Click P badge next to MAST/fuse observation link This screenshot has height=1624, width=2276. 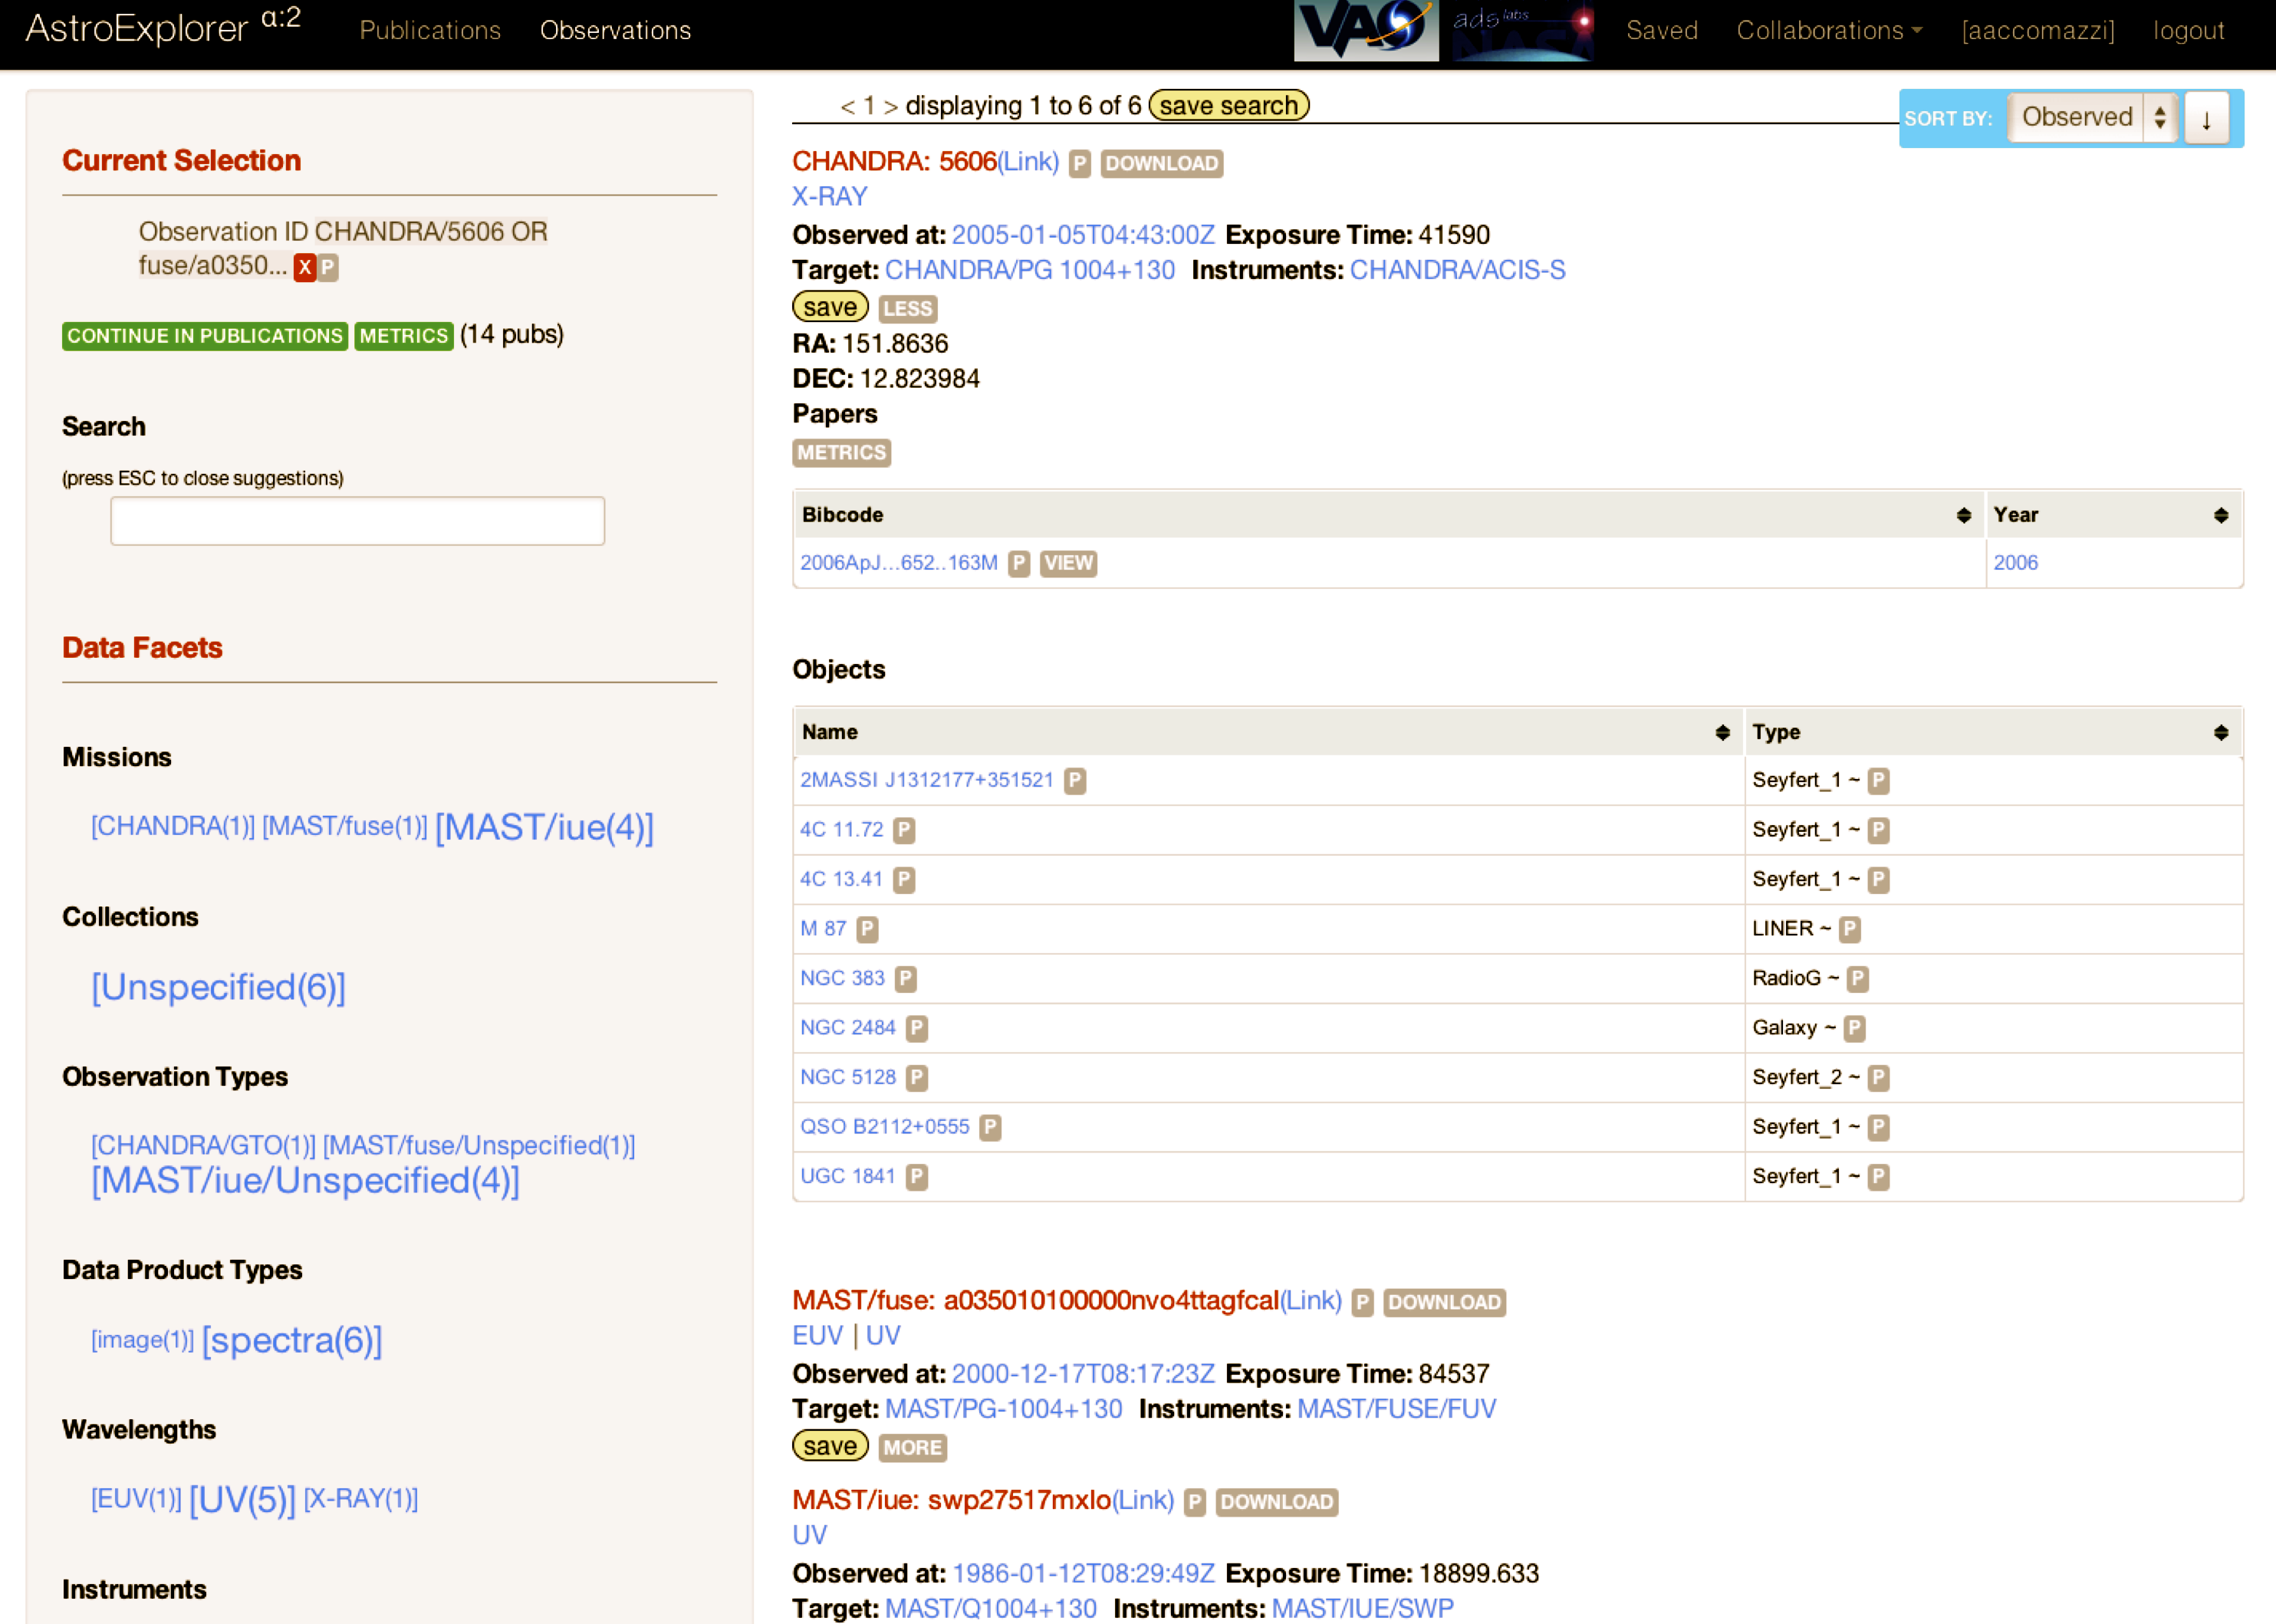click(x=1361, y=1302)
